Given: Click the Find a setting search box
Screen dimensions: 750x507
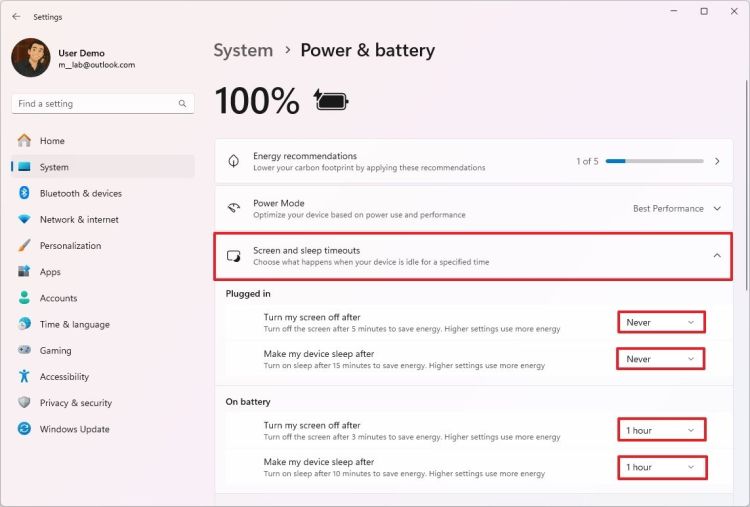Looking at the screenshot, I should click(x=95, y=104).
